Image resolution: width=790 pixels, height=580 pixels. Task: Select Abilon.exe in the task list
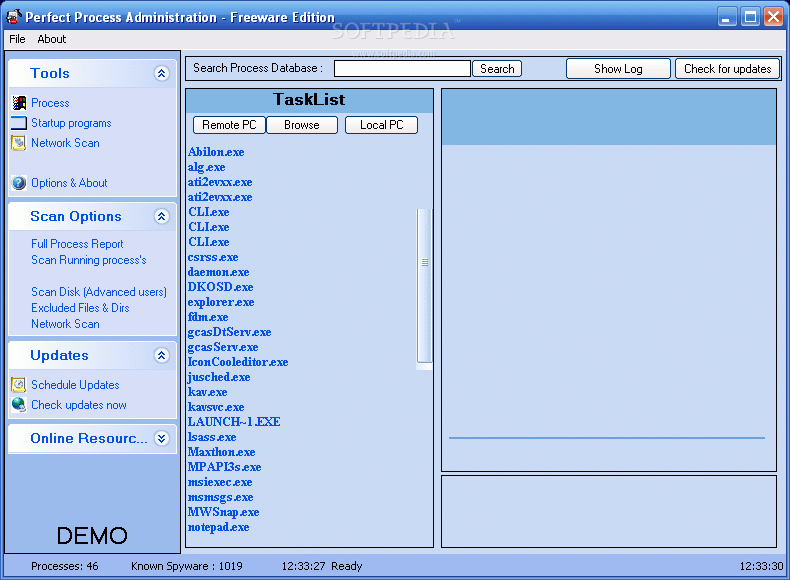[x=216, y=152]
